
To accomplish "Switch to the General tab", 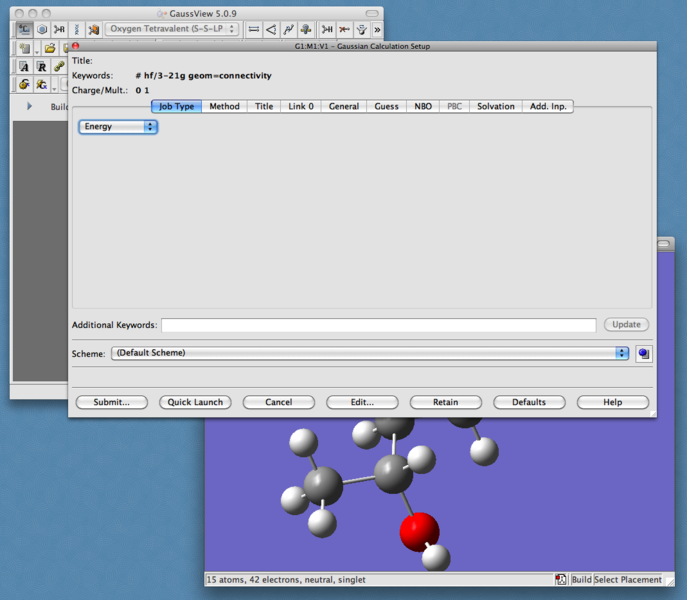I will pos(344,107).
